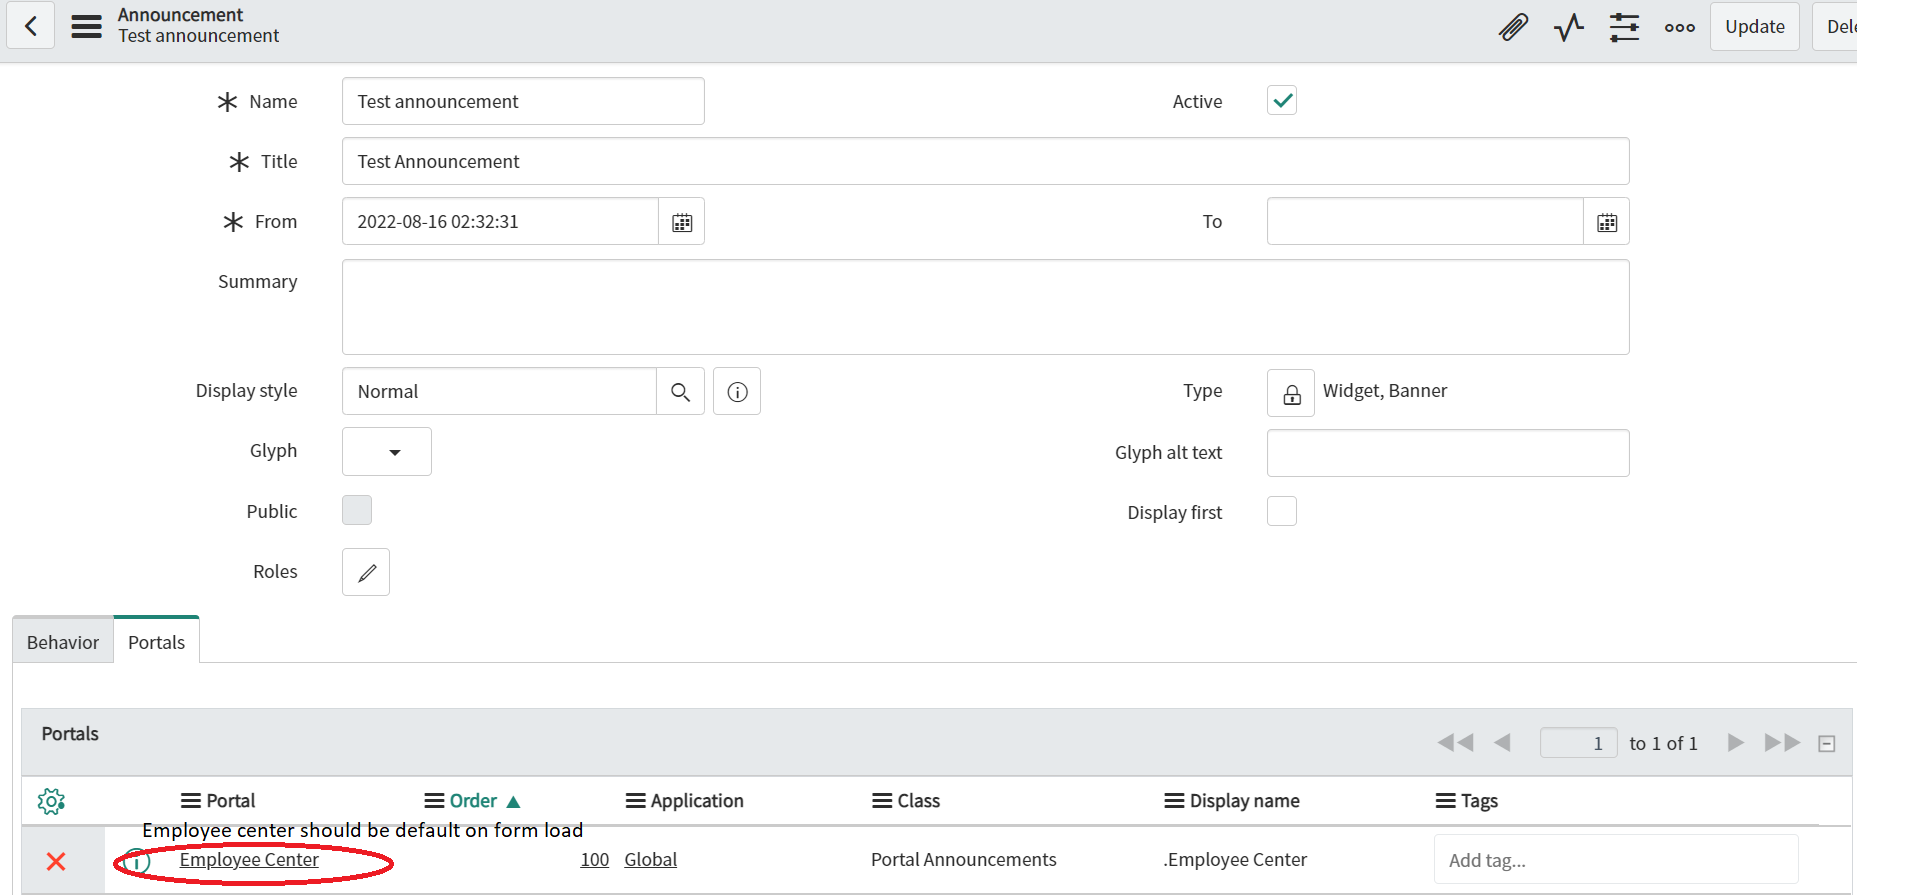1914x895 pixels.
Task: Uncheck the Active checkbox
Action: (1282, 100)
